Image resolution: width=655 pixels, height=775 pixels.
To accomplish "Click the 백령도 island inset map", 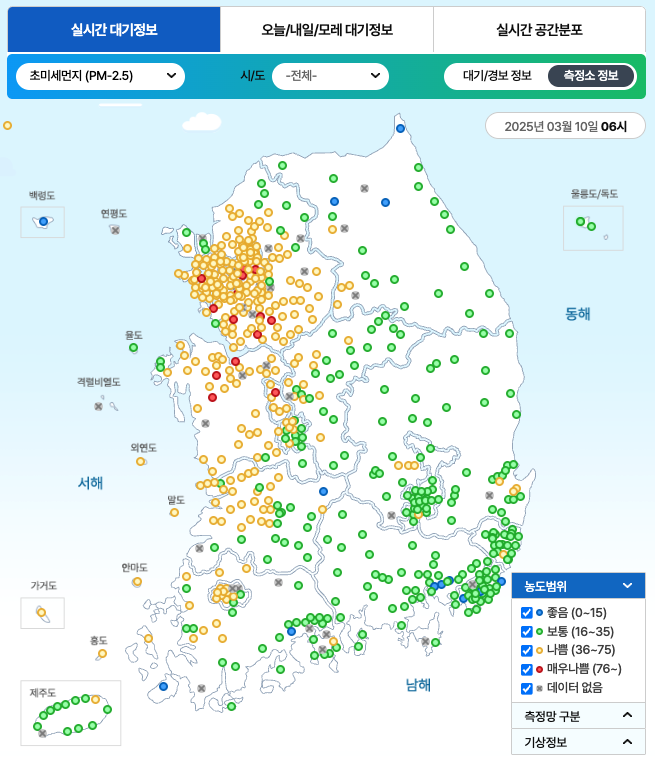I will (x=43, y=222).
